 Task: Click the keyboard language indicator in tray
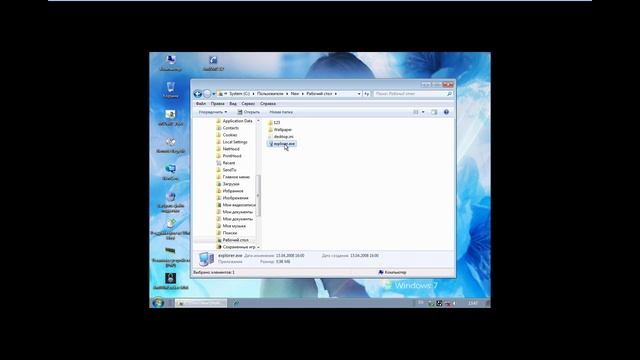421,303
